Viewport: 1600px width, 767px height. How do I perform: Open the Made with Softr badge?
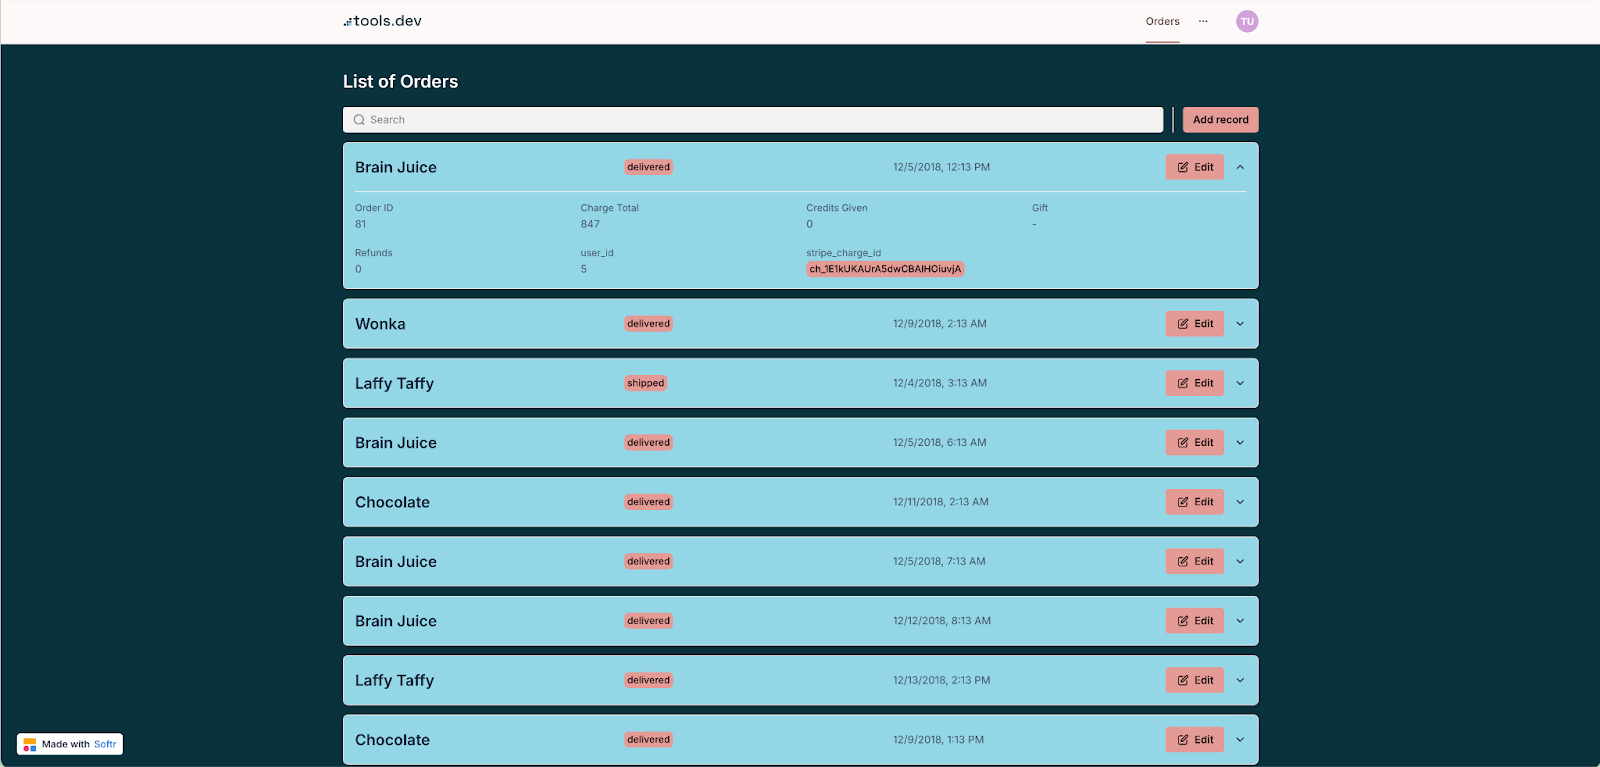70,744
